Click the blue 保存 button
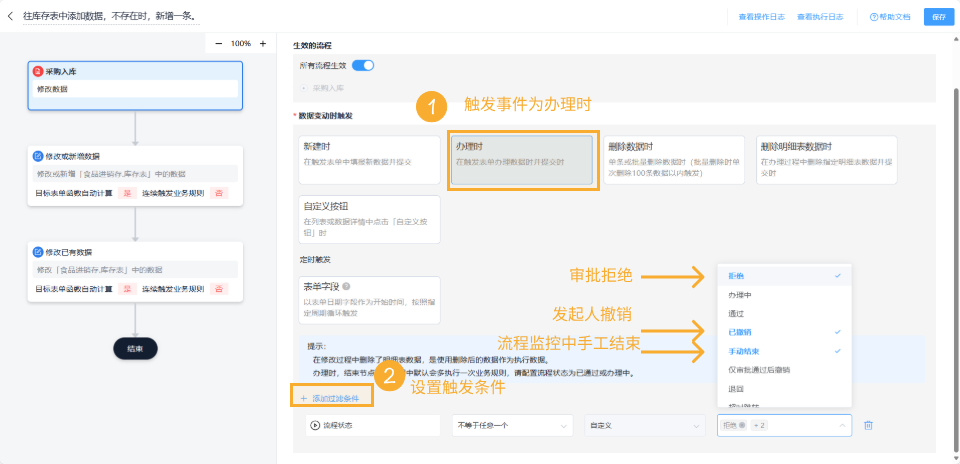 [x=939, y=17]
